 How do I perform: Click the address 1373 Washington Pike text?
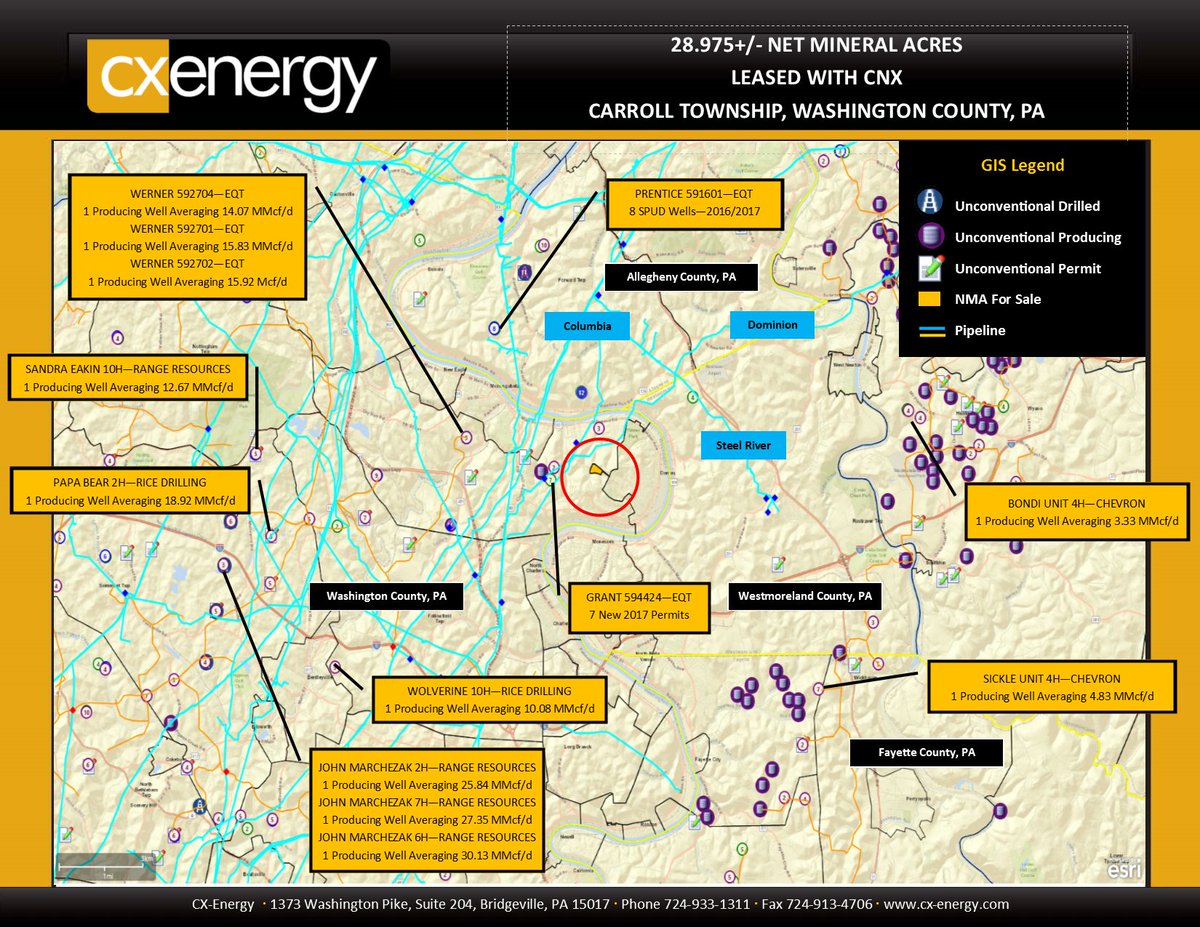343,904
